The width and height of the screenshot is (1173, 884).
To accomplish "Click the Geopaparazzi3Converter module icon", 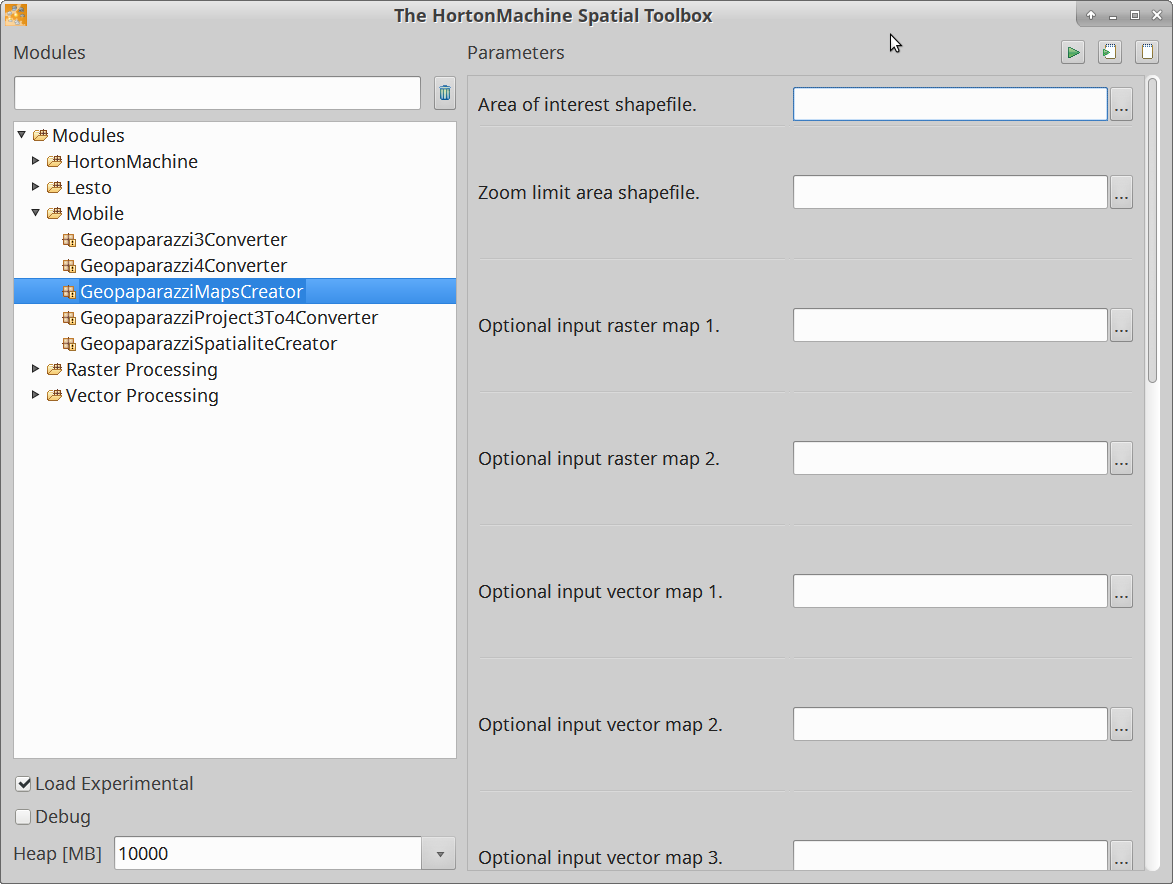I will pyautogui.click(x=69, y=240).
